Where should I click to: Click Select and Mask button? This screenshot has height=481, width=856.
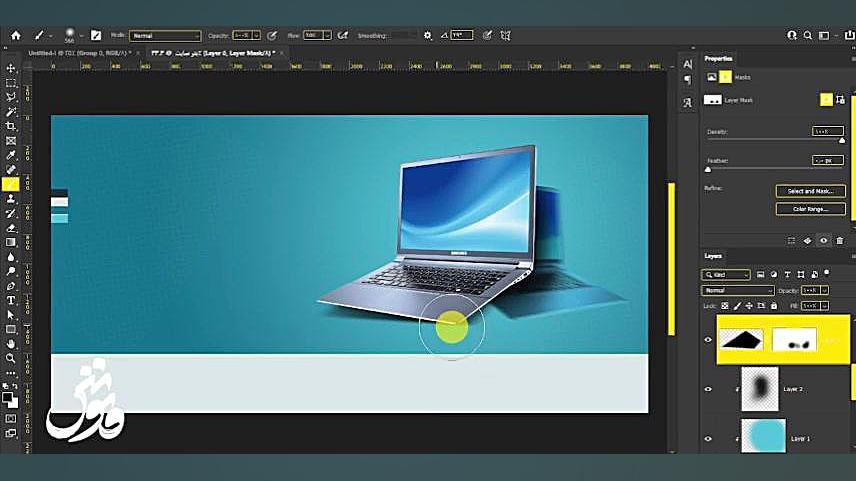pos(811,191)
